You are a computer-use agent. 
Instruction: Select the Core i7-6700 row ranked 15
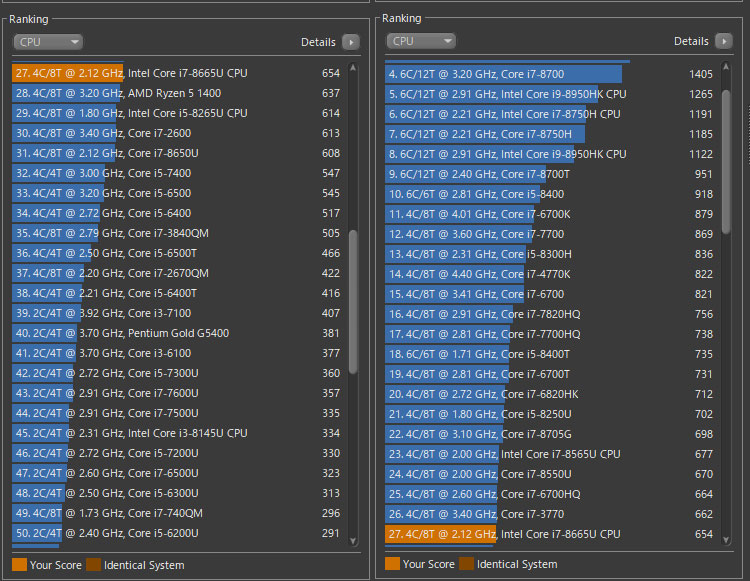pyautogui.click(x=551, y=294)
